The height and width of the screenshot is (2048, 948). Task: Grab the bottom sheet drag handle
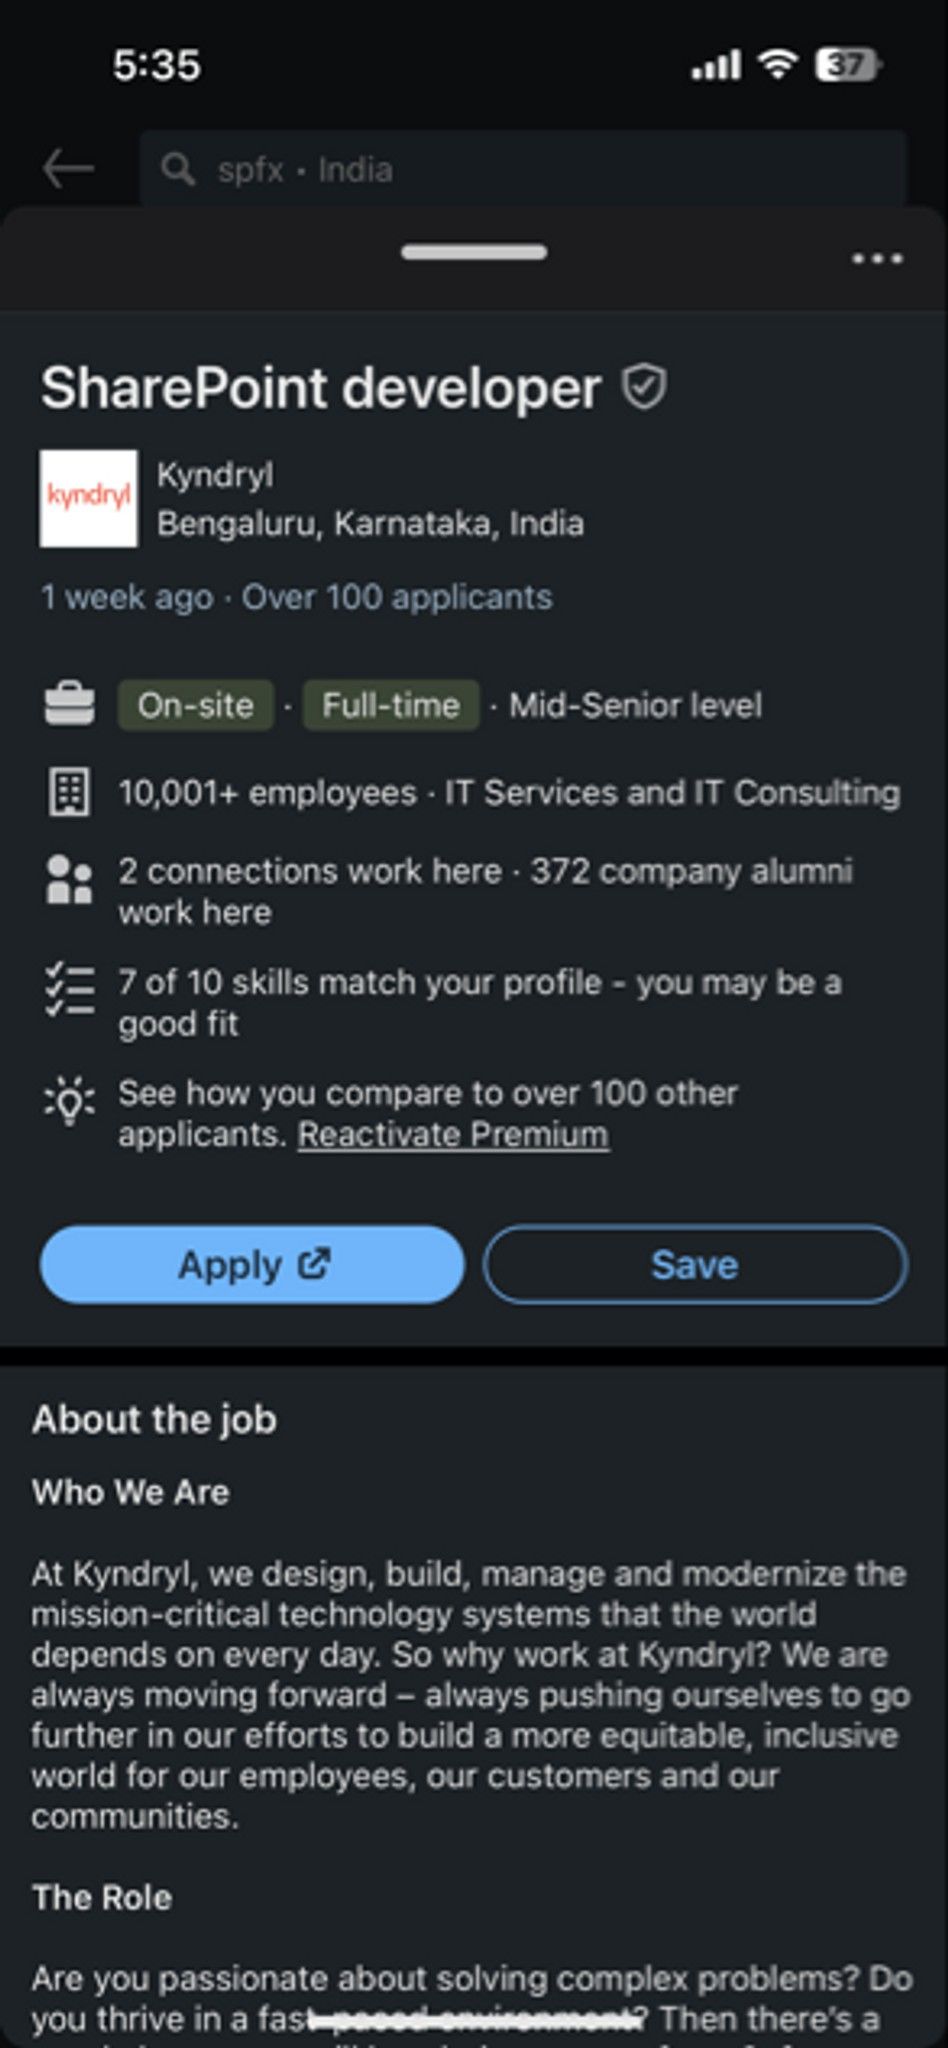(x=474, y=252)
